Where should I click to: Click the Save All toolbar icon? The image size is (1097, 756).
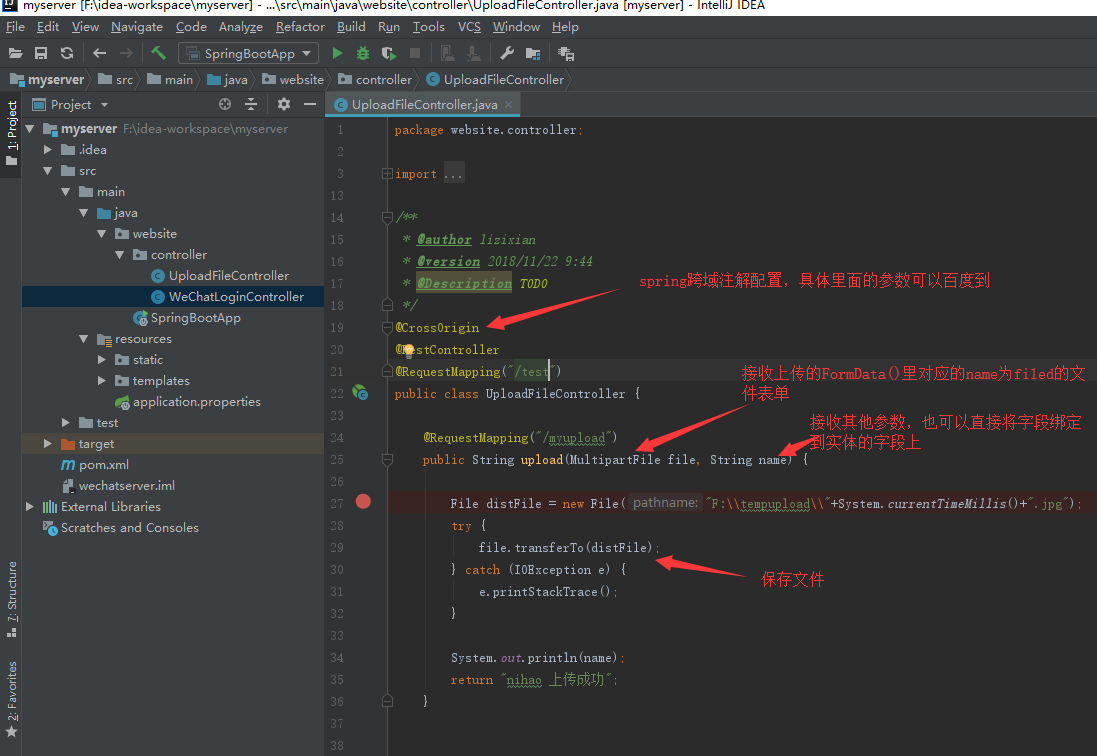click(x=40, y=53)
